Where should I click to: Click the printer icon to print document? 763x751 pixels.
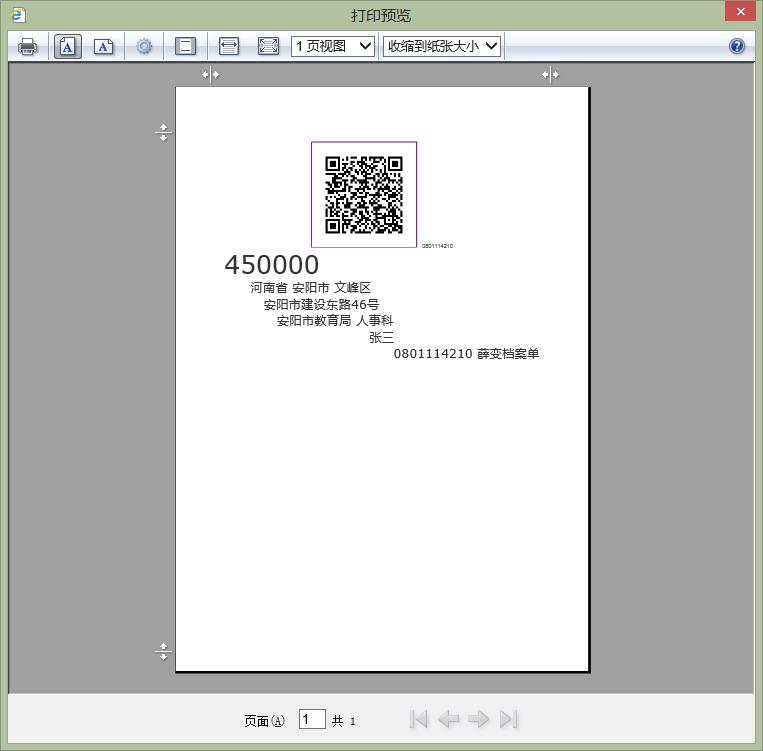click(28, 46)
